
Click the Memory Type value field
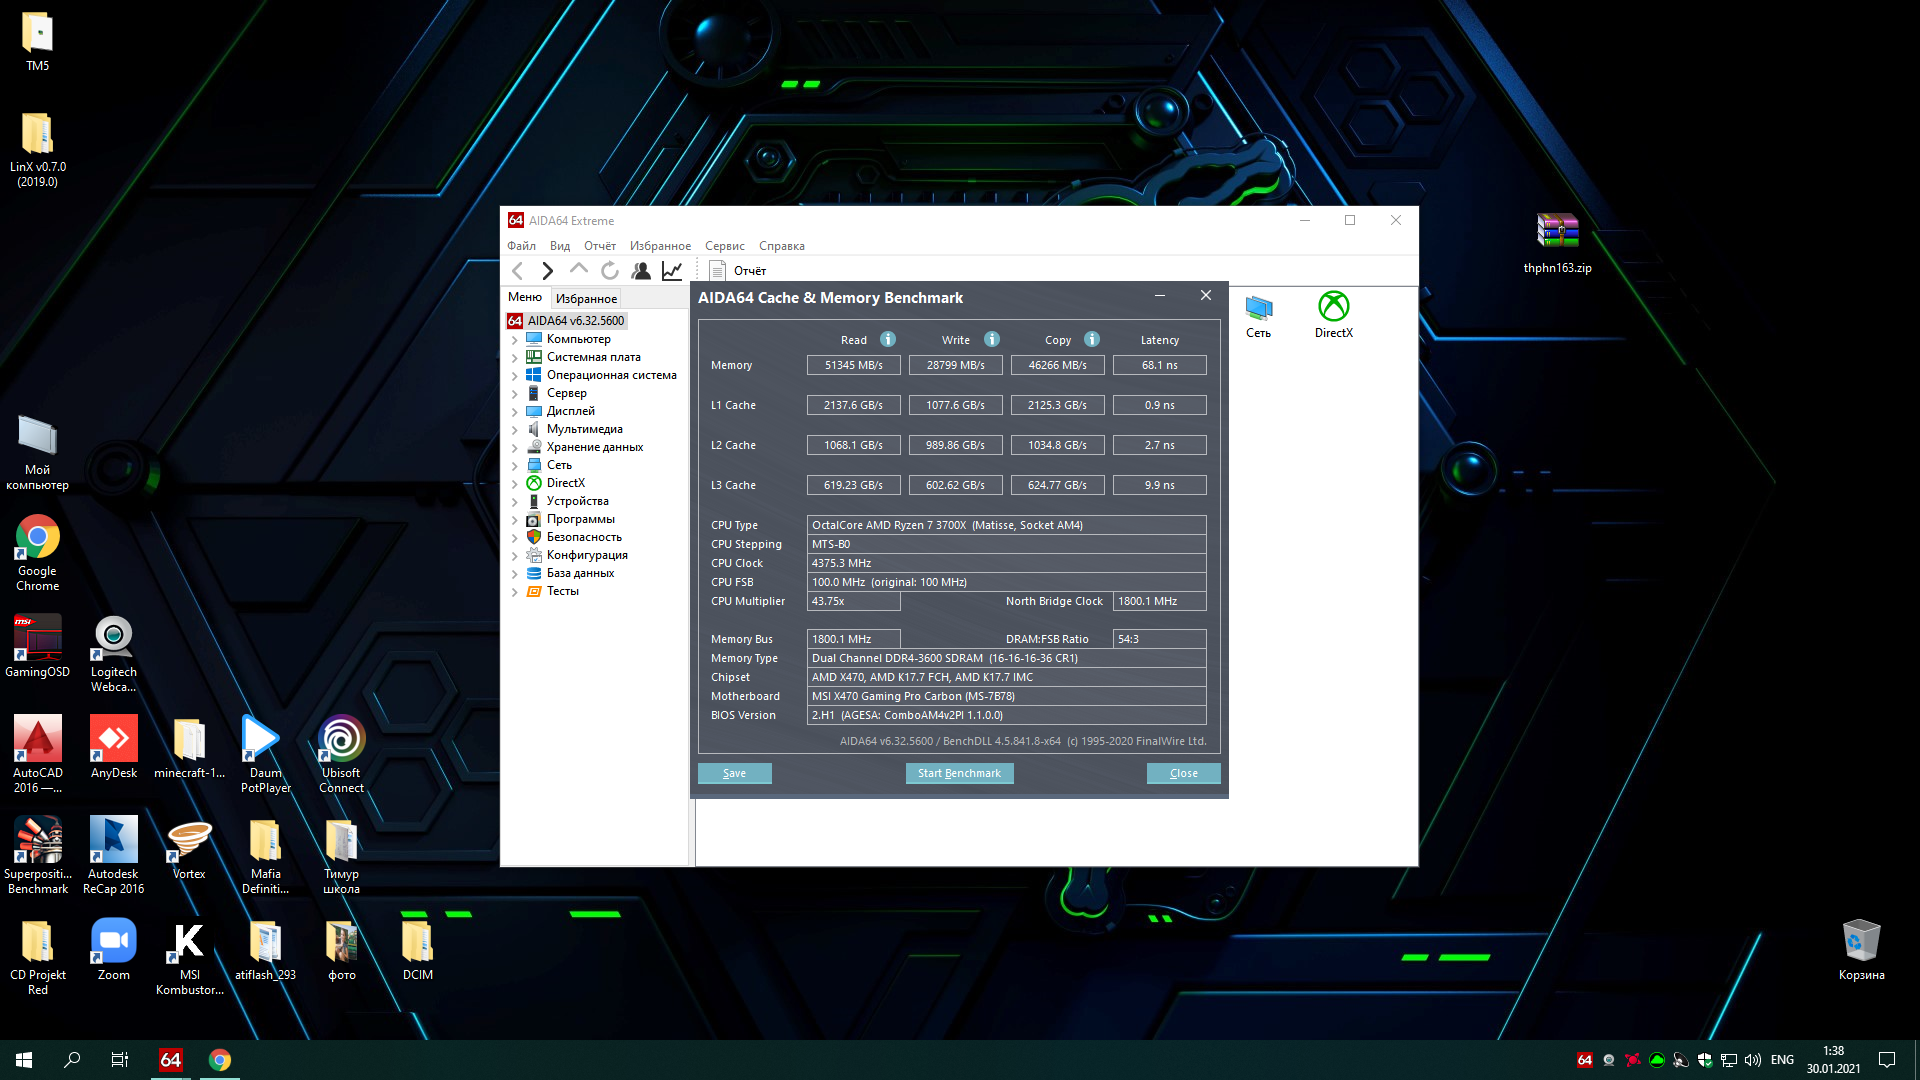(x=1007, y=658)
